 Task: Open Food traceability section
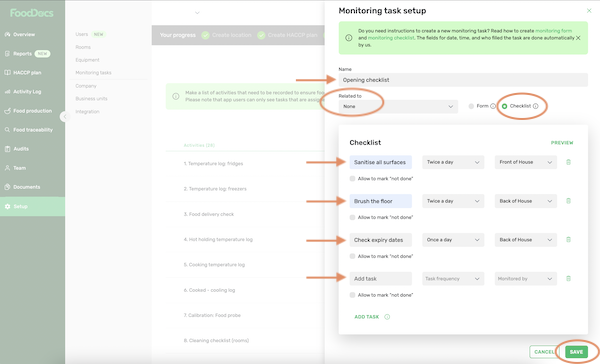tap(33, 130)
